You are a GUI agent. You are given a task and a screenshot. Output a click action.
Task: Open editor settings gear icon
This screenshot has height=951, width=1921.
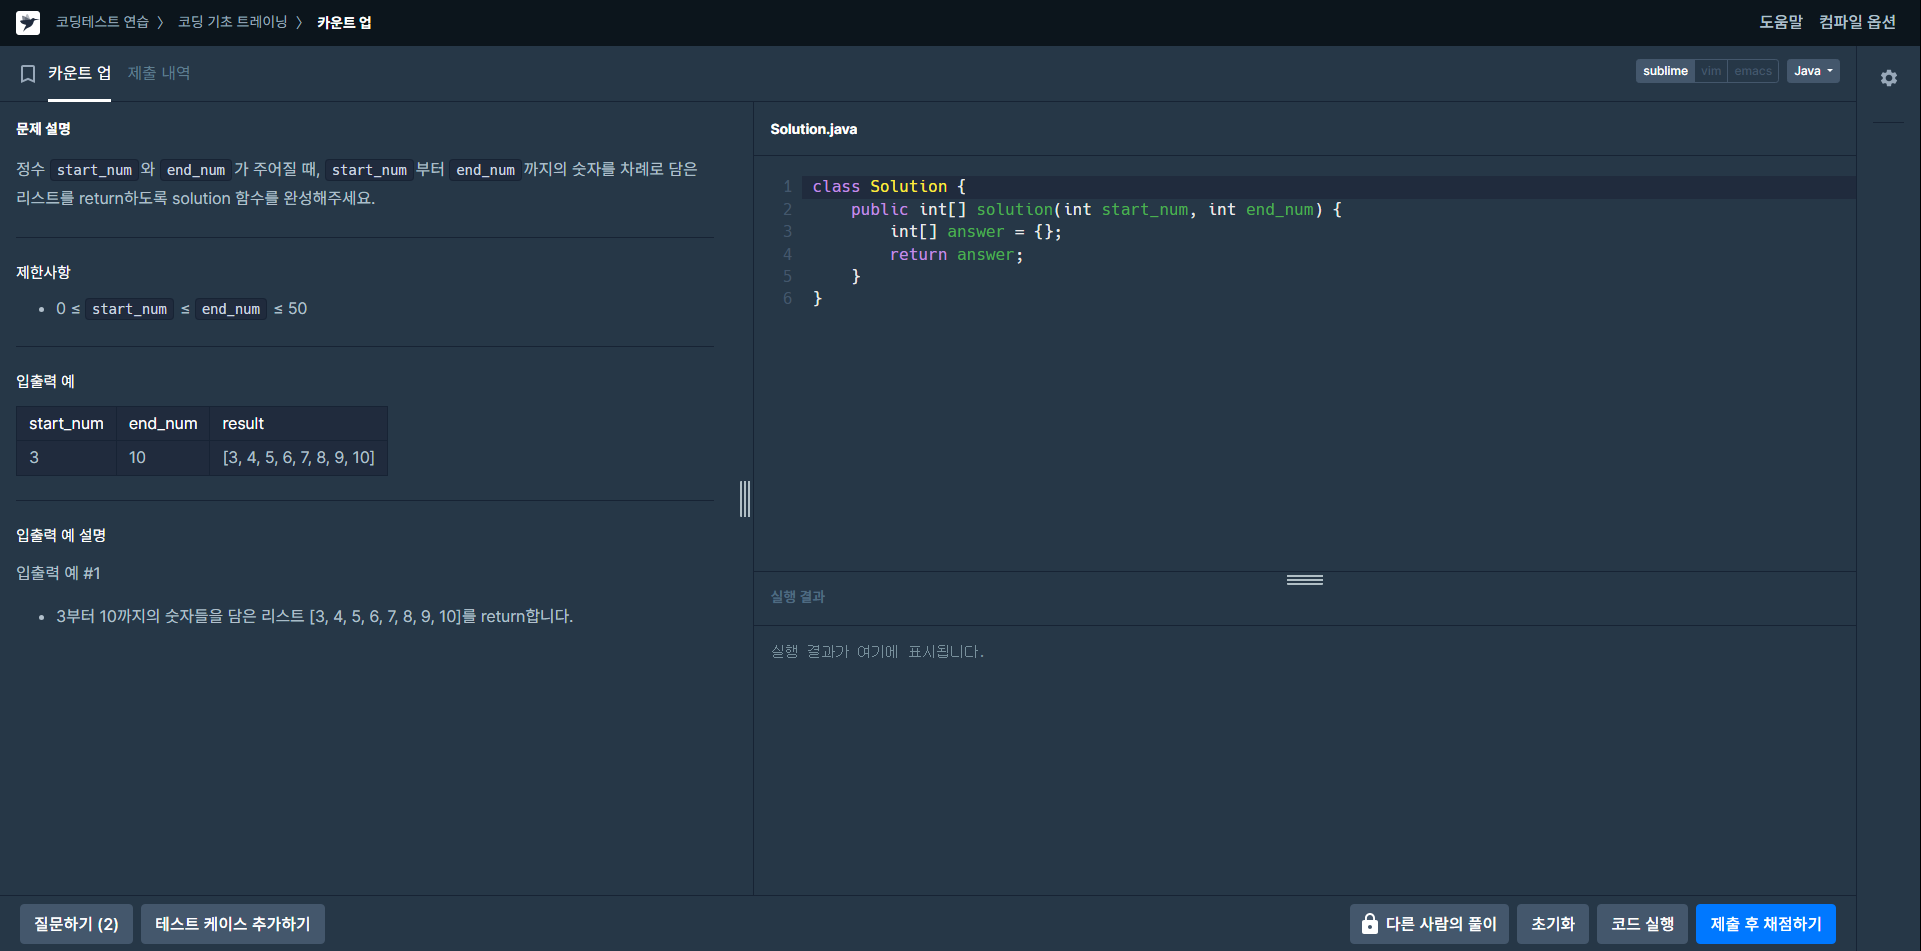(1888, 78)
